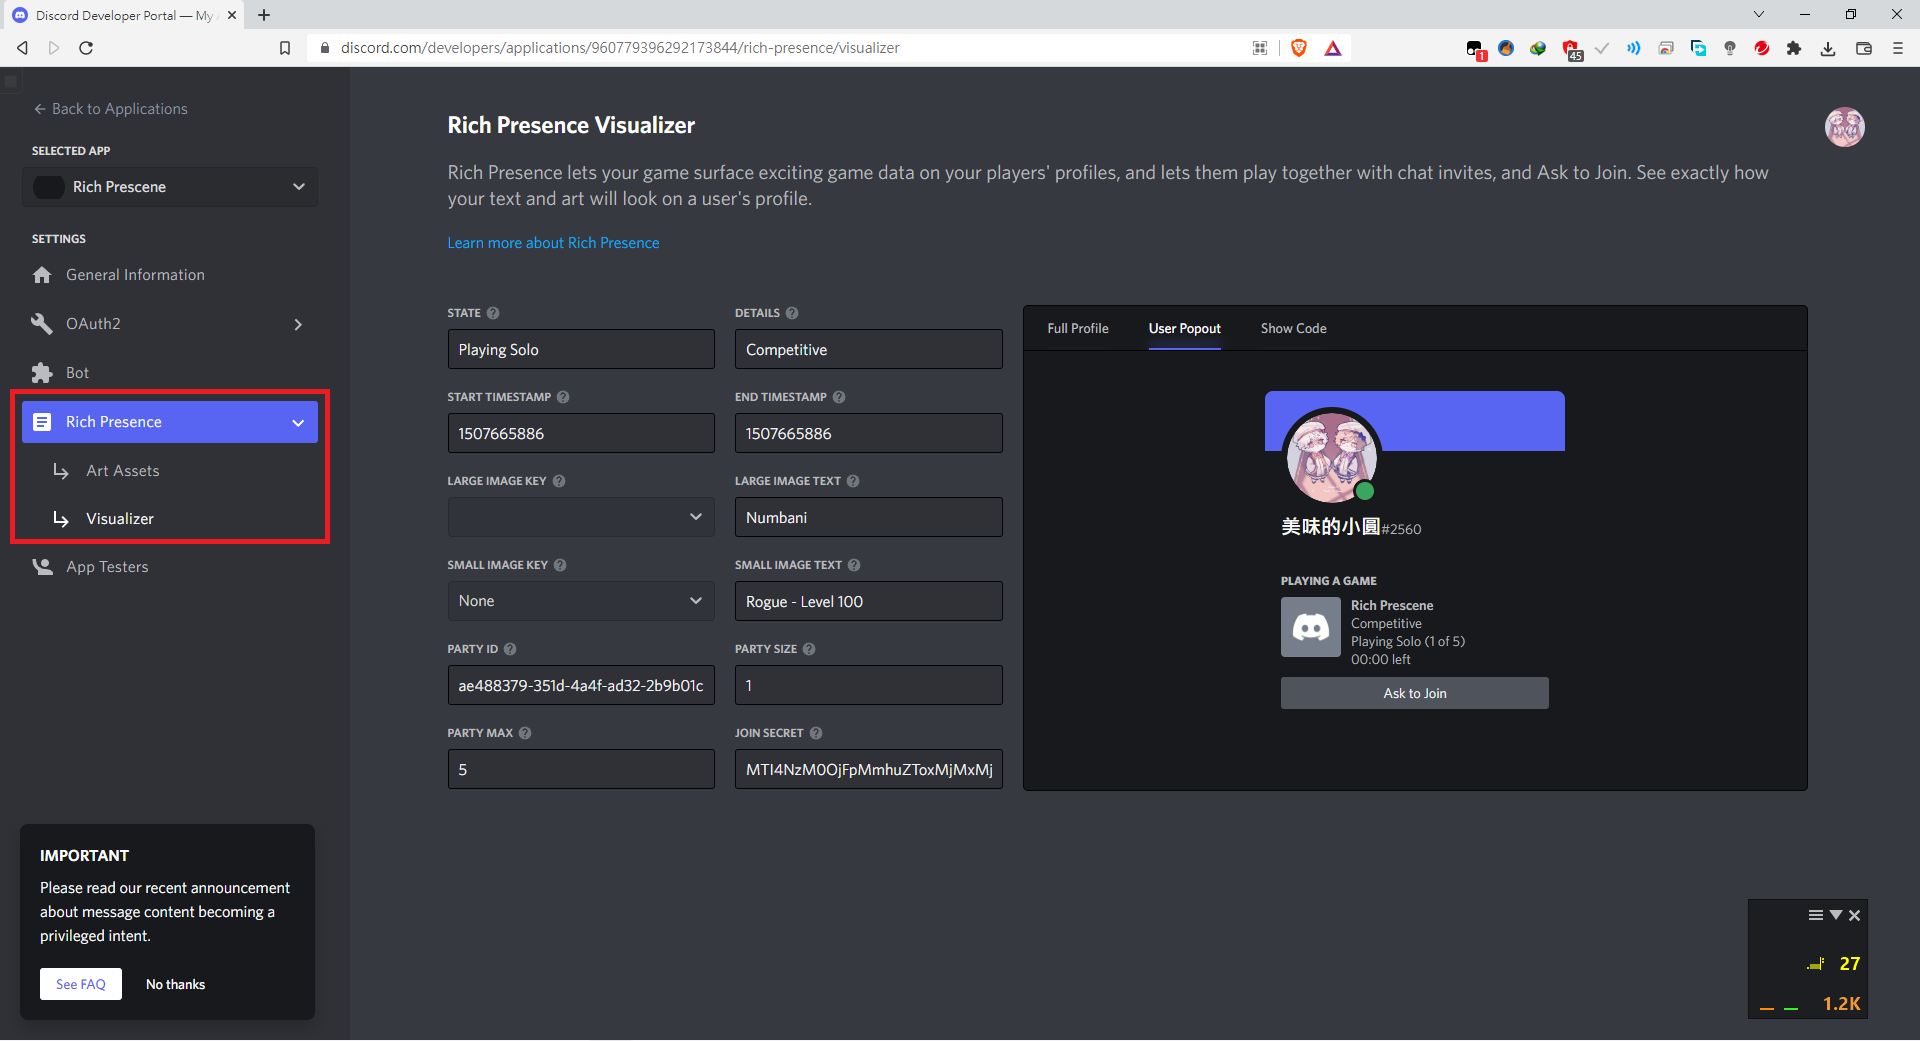Select the OAuth2 wrench icon

pyautogui.click(x=41, y=323)
